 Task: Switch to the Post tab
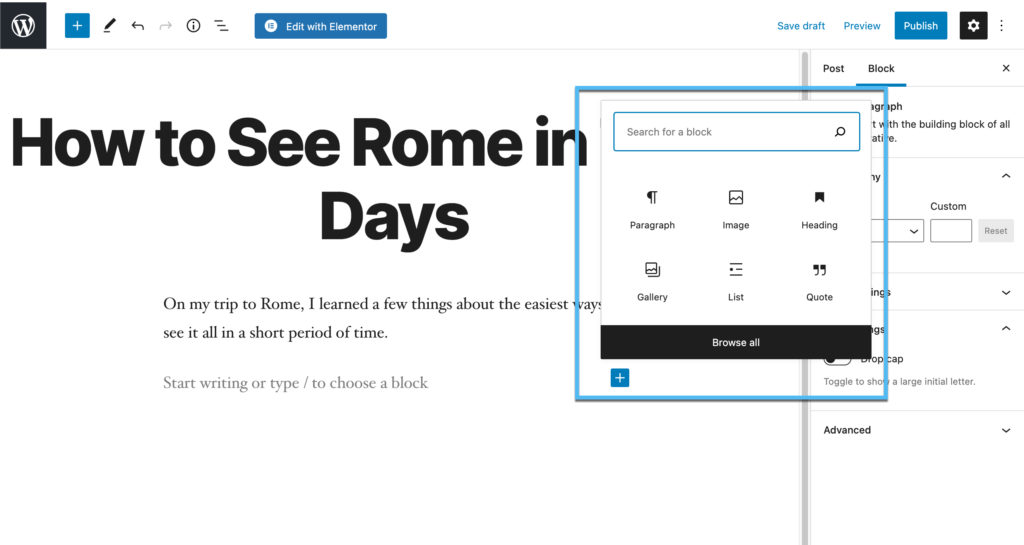click(x=833, y=69)
